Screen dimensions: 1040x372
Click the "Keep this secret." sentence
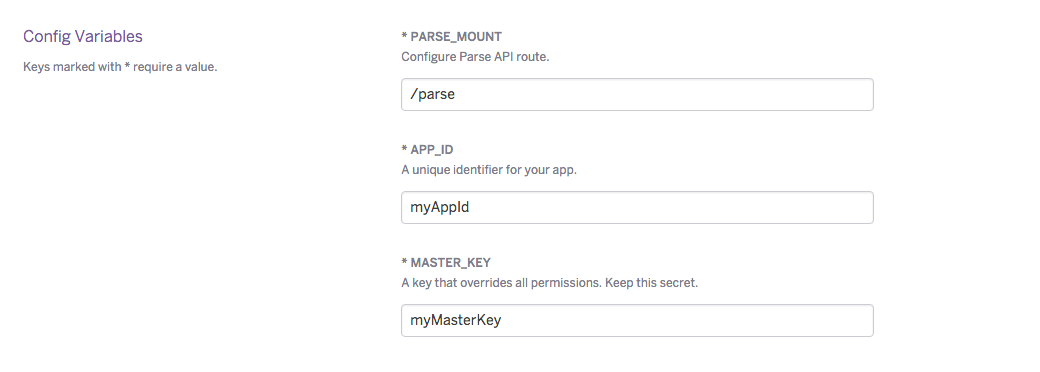[665, 282]
